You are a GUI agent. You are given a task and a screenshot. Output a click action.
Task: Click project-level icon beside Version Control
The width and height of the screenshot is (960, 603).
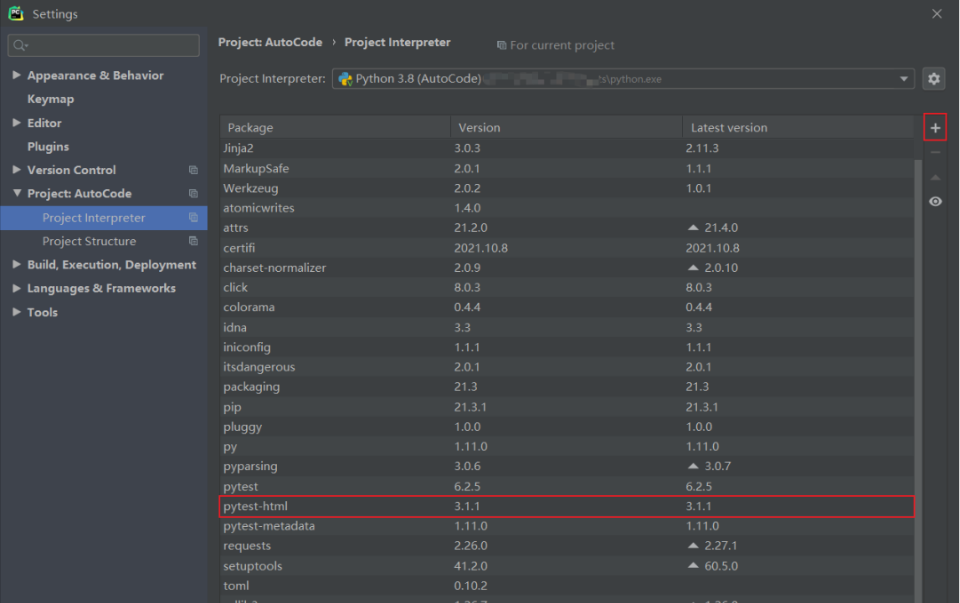tap(193, 170)
